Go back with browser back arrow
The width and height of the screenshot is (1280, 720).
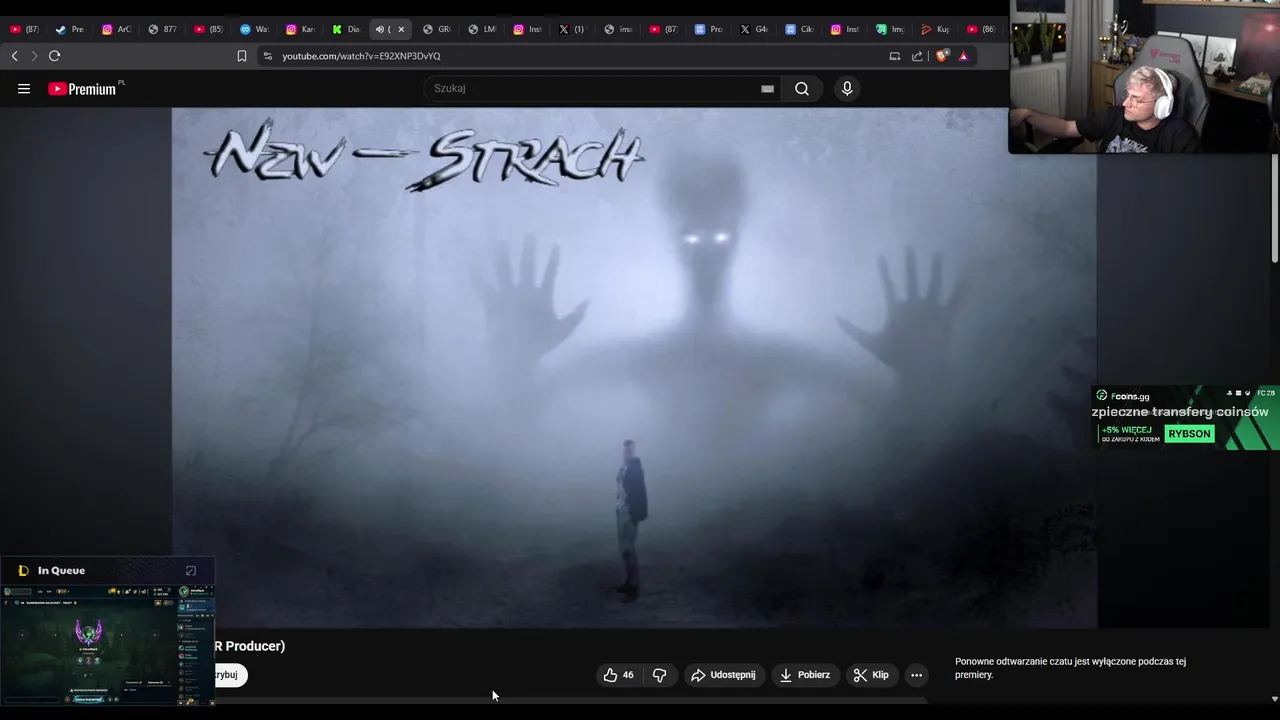pyautogui.click(x=14, y=56)
